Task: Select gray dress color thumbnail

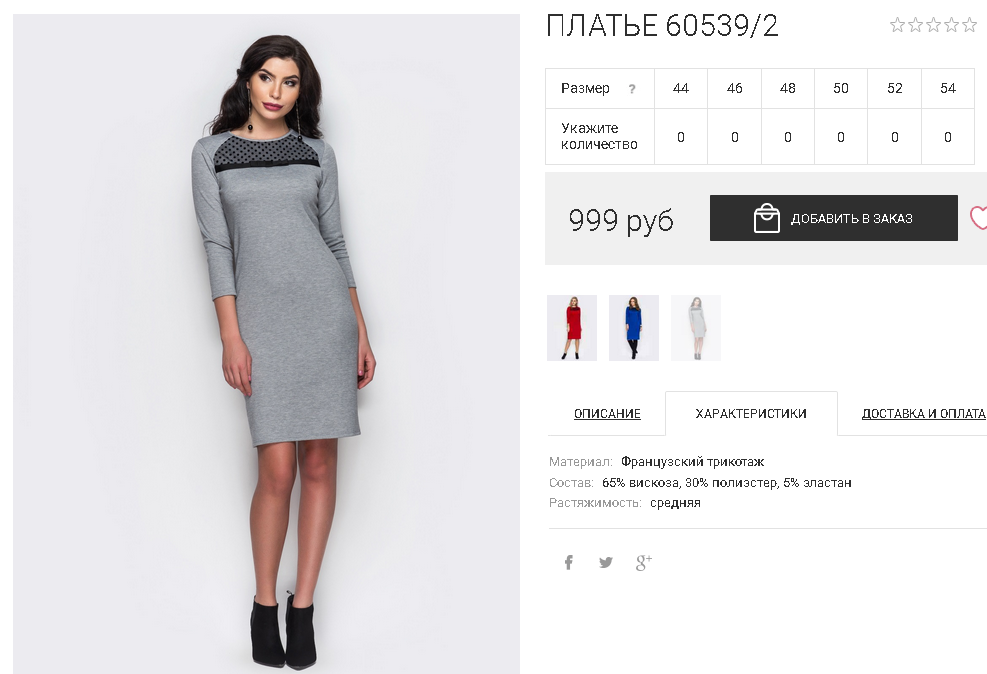Action: click(x=696, y=328)
